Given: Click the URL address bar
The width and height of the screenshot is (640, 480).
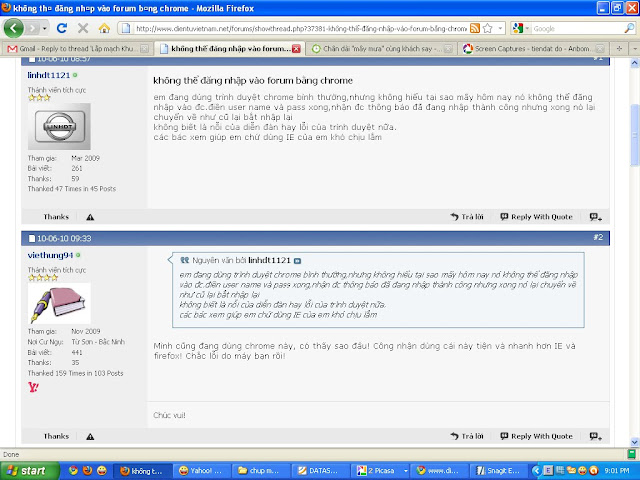Looking at the screenshot, I should point(300,29).
